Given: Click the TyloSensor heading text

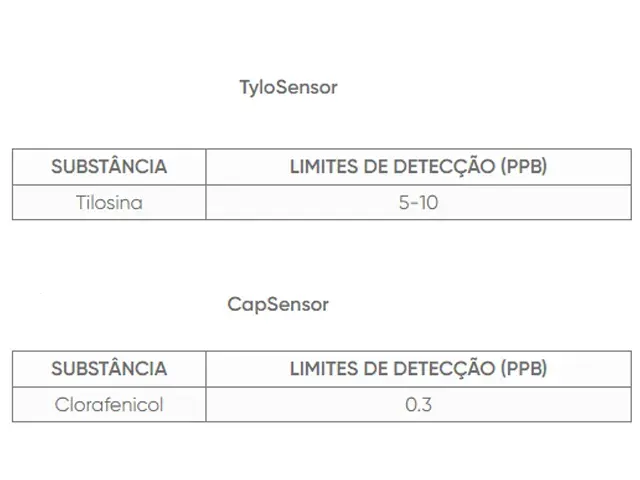Looking at the screenshot, I should tap(288, 88).
